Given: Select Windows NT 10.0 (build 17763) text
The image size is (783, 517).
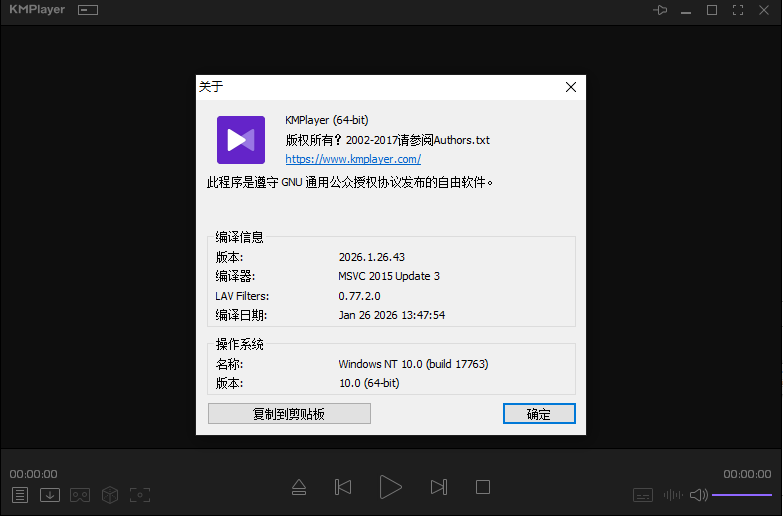Looking at the screenshot, I should 413,364.
